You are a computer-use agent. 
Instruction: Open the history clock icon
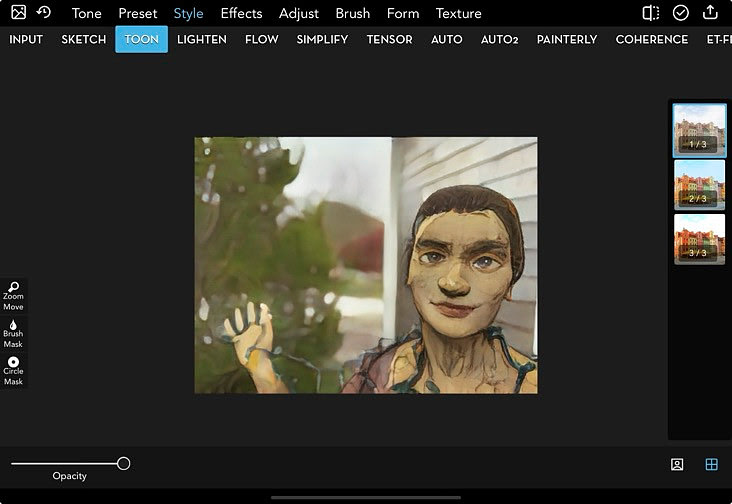[x=44, y=12]
